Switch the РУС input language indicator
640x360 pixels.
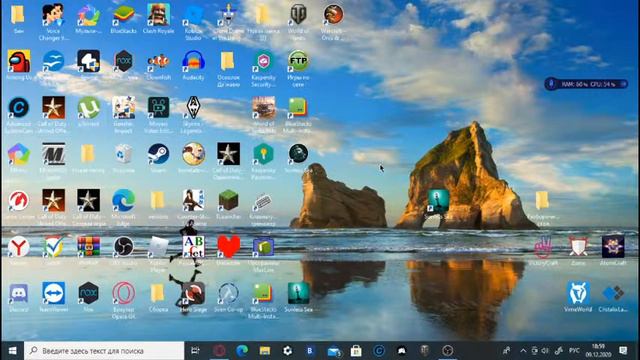pos(574,351)
